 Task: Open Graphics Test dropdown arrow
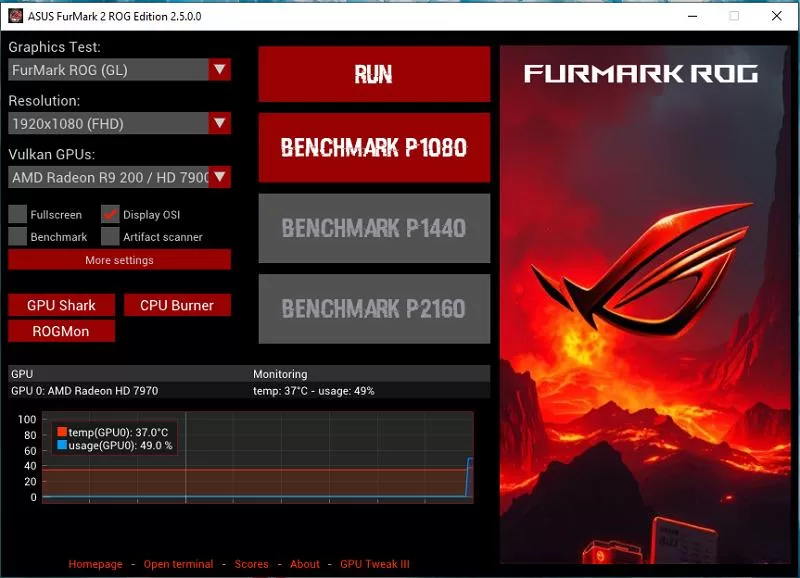219,69
